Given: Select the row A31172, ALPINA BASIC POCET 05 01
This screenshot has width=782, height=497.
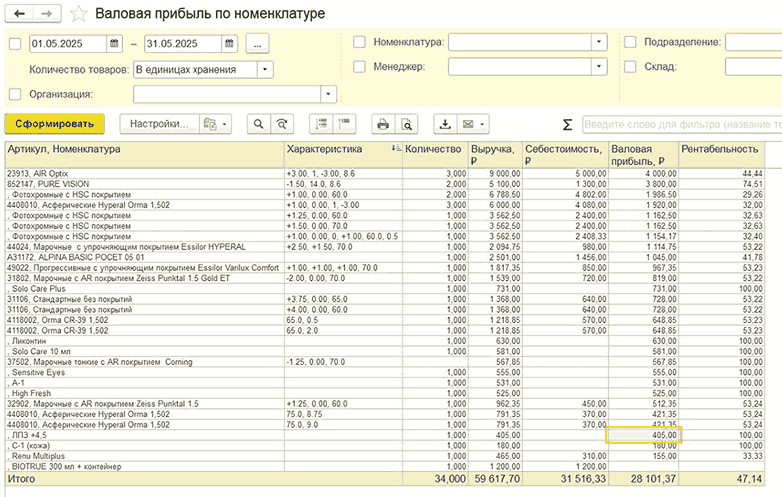Looking at the screenshot, I should pyautogui.click(x=385, y=257).
